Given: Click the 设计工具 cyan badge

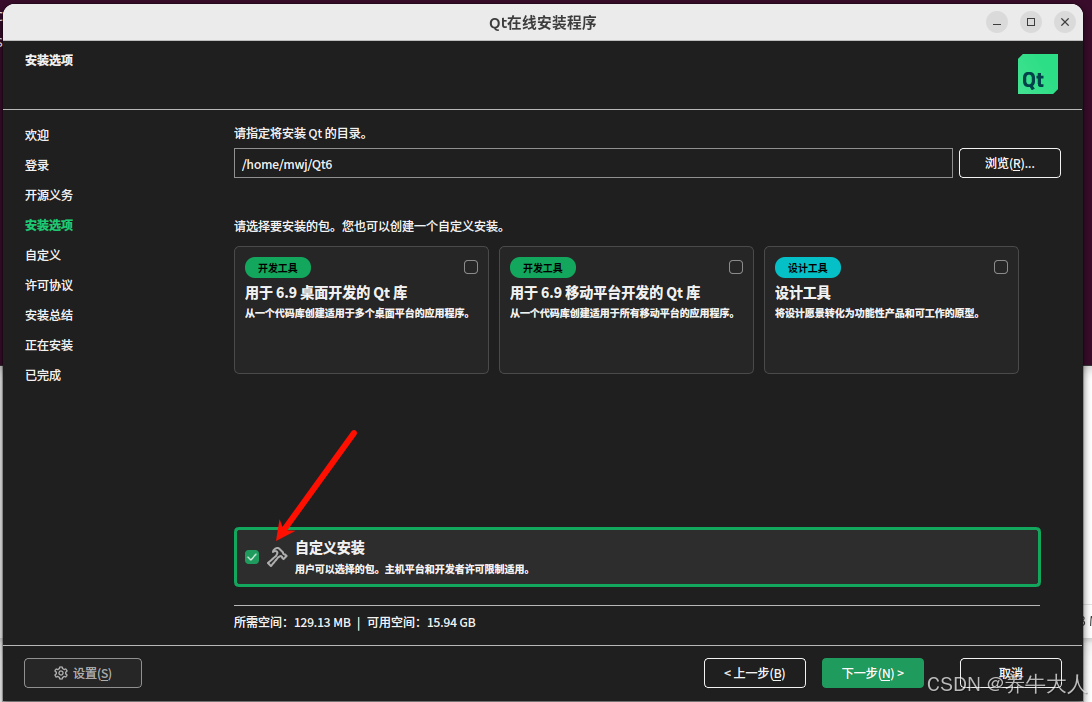Looking at the screenshot, I should [x=808, y=267].
